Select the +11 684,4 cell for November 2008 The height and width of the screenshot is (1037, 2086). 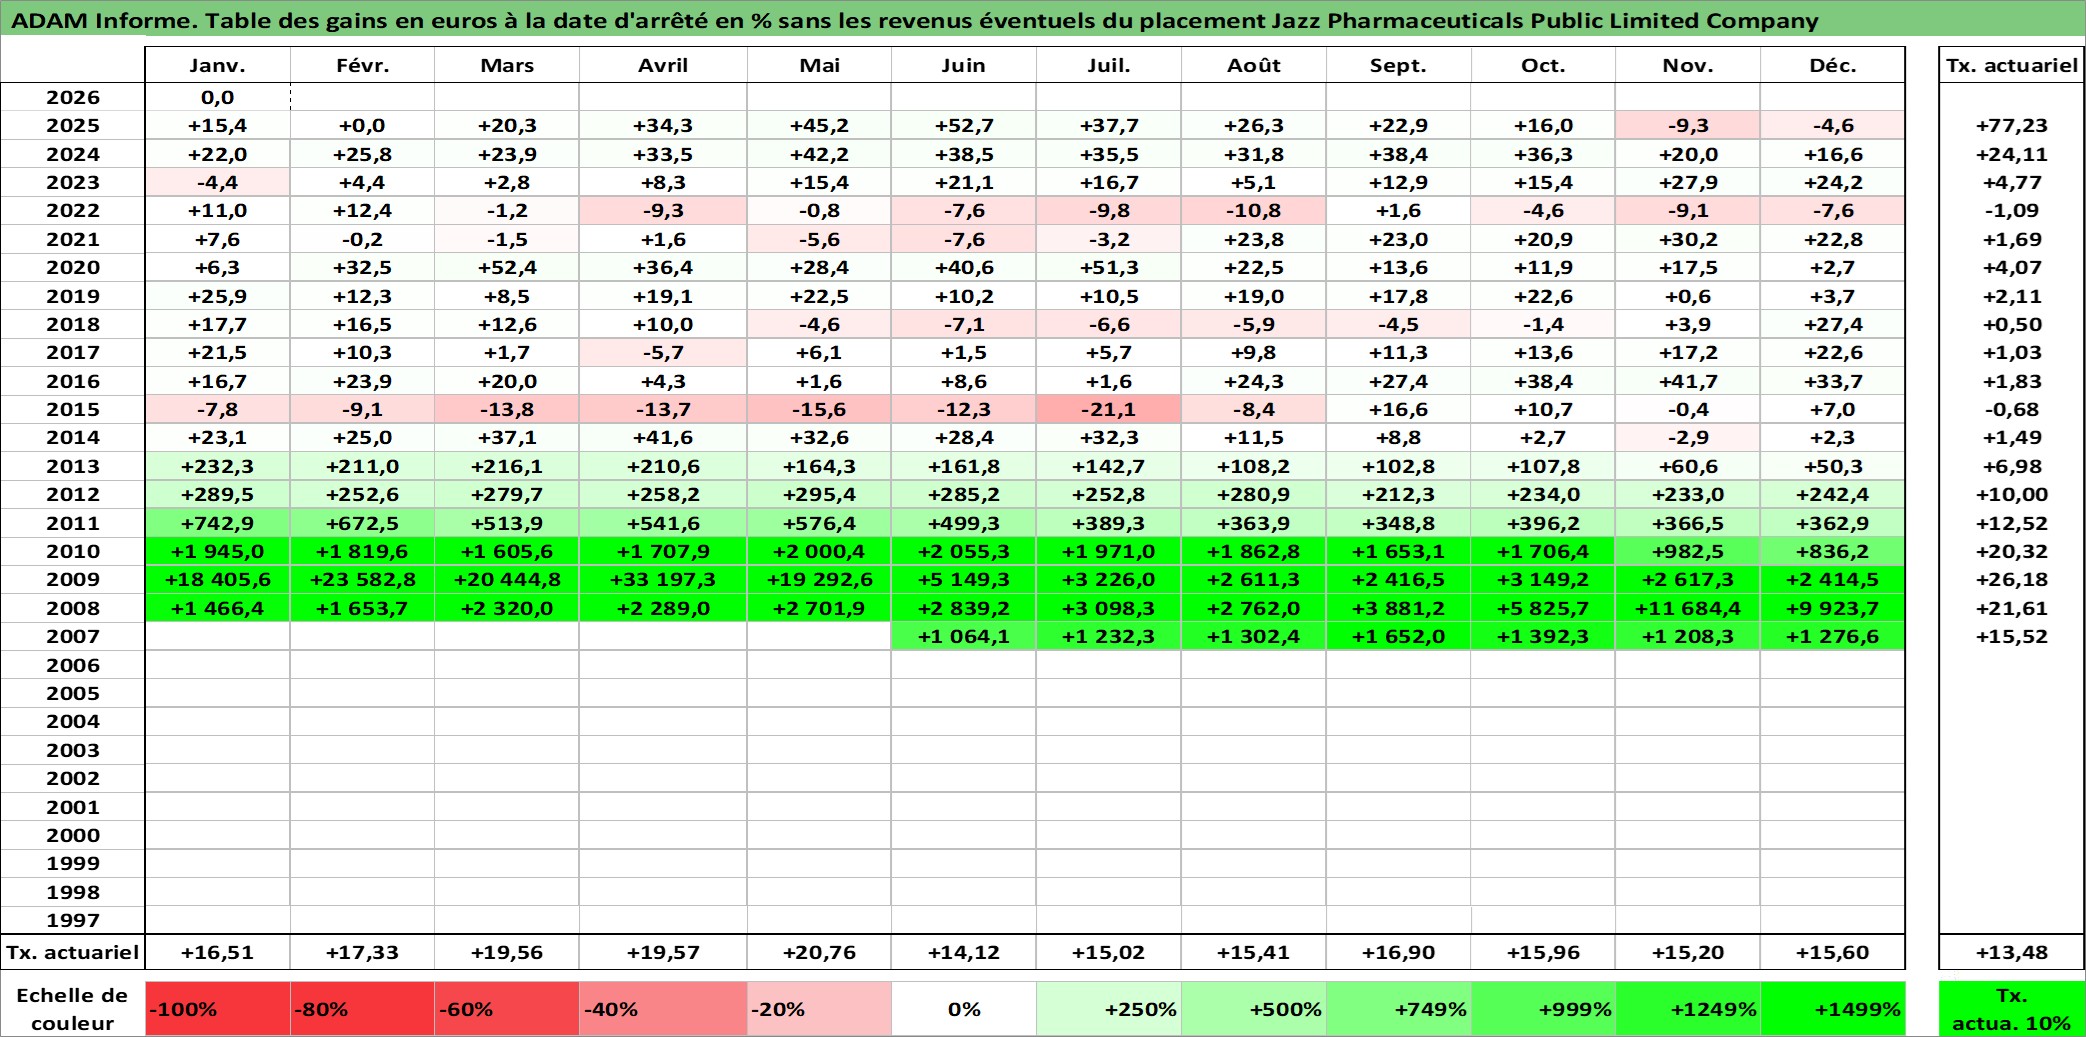pos(1688,608)
